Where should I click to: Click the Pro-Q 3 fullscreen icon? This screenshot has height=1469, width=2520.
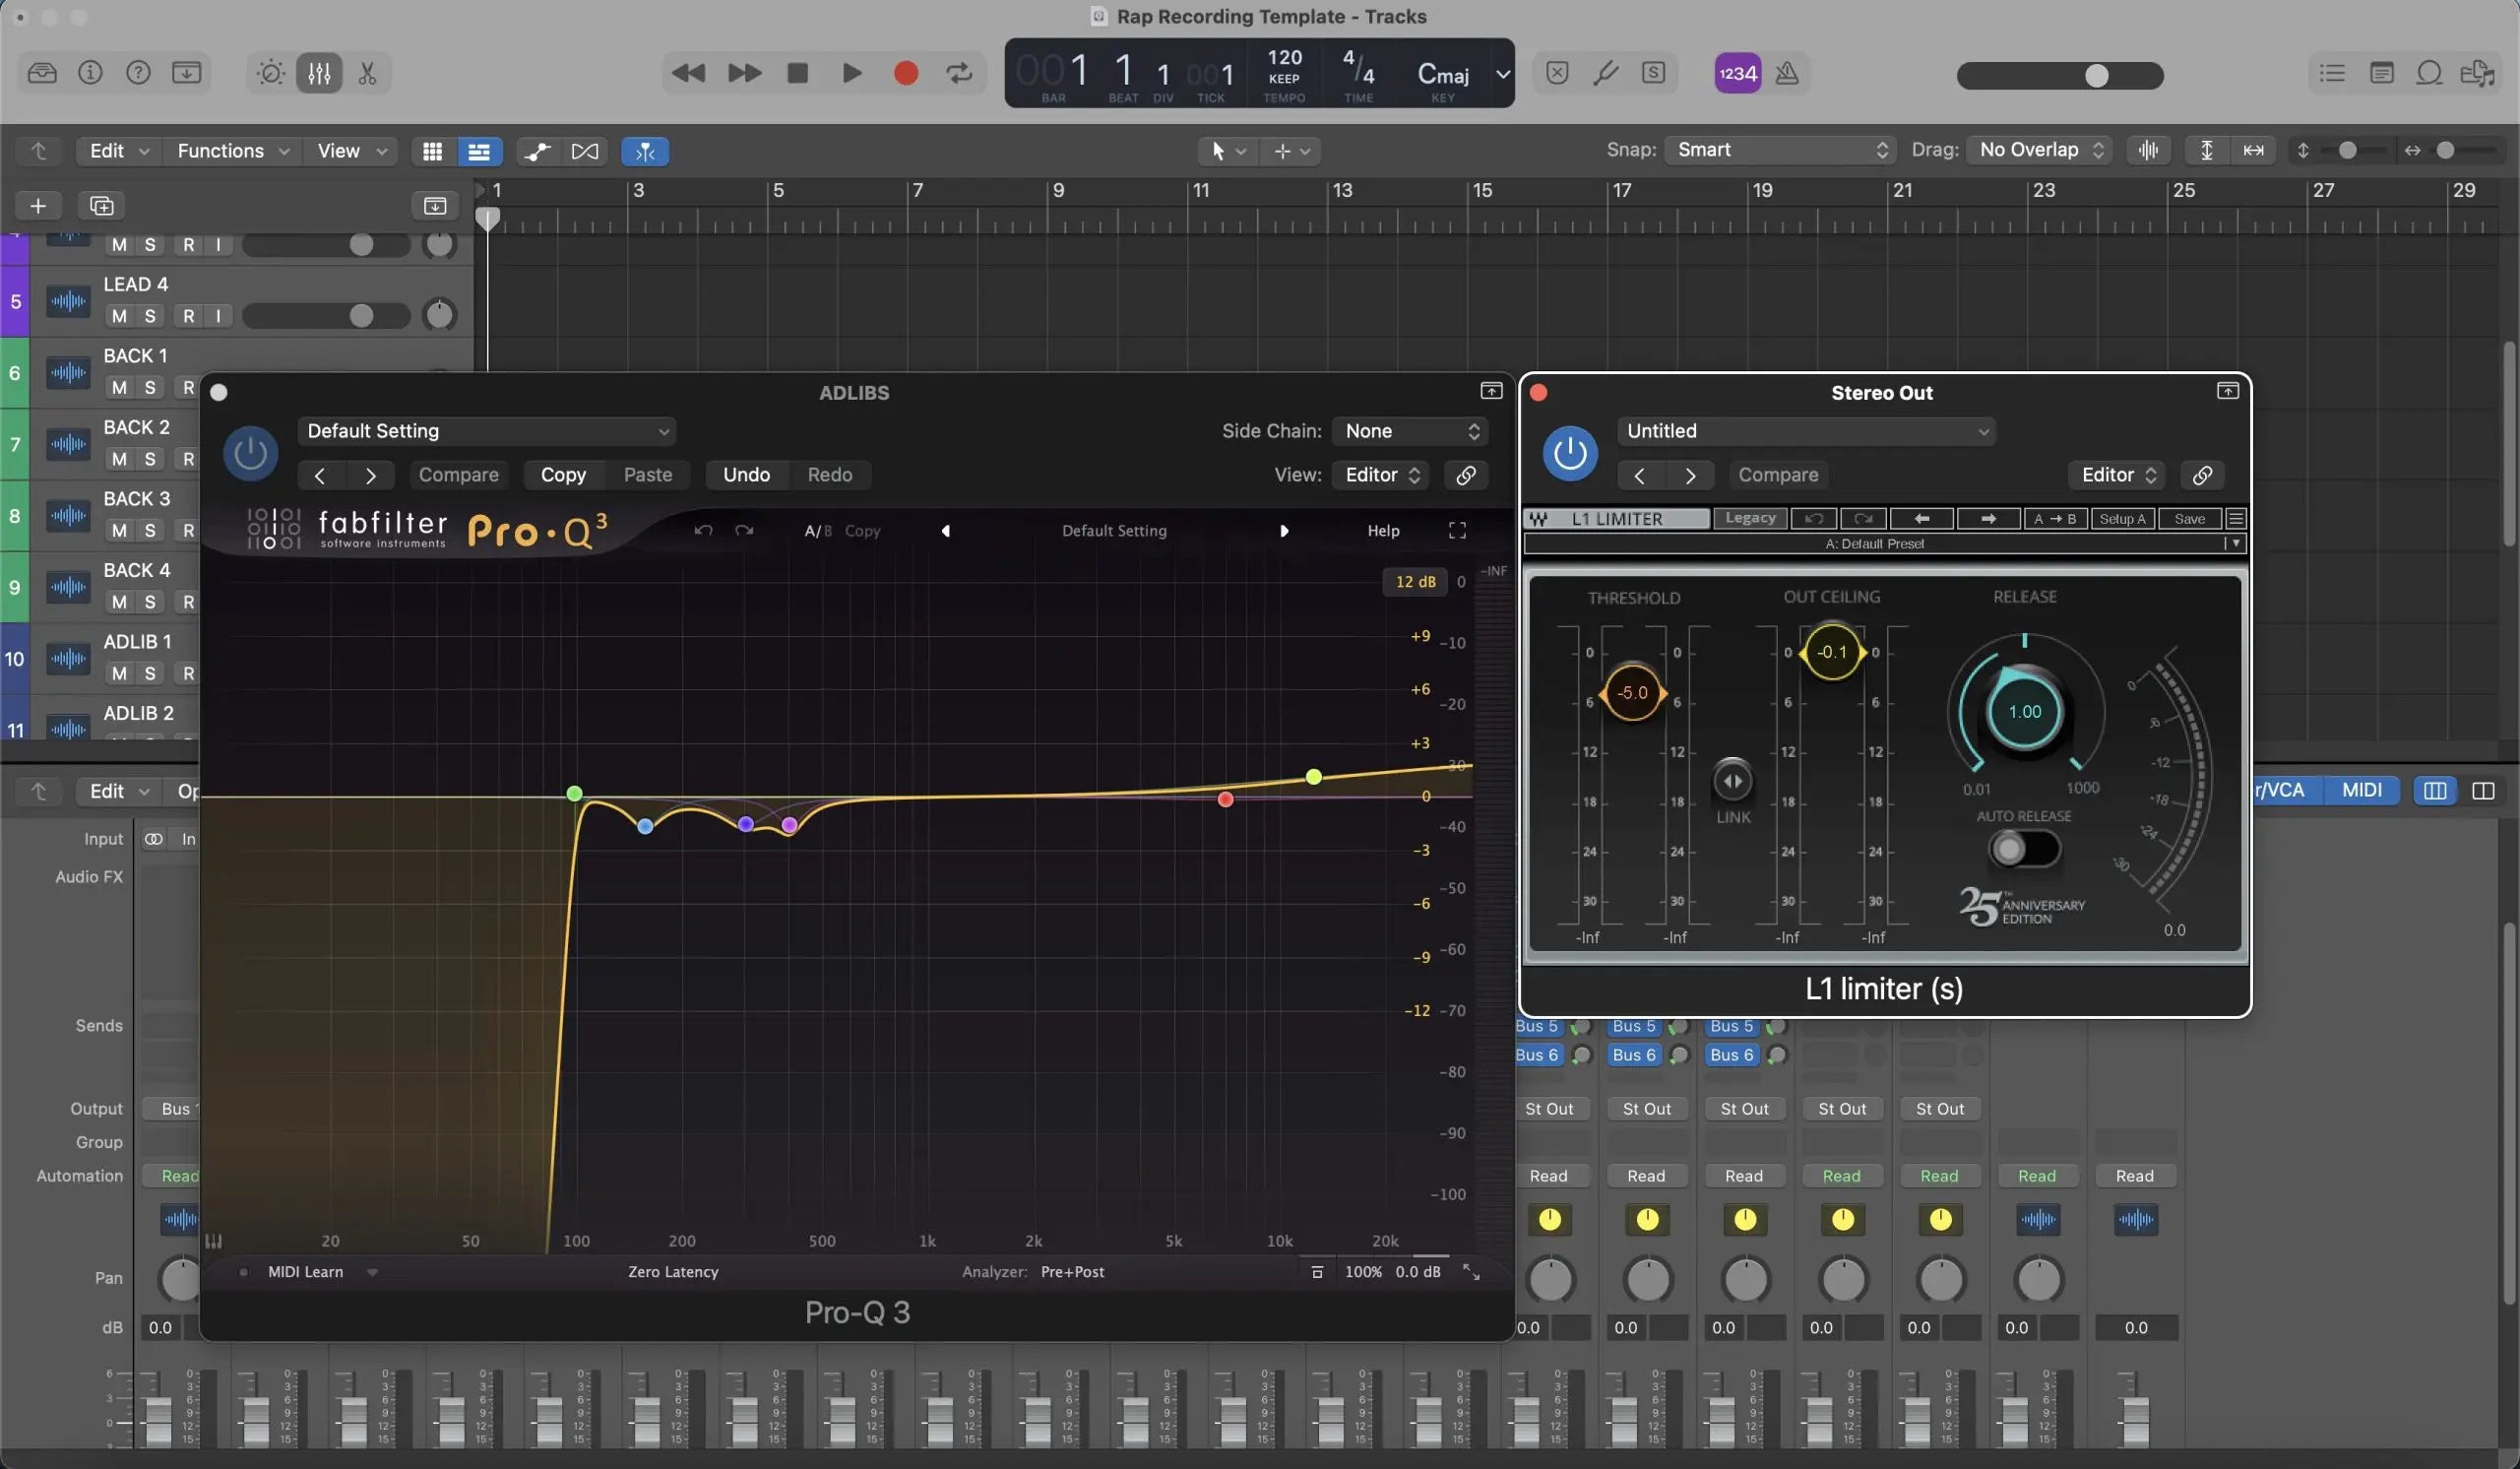pyautogui.click(x=1457, y=531)
